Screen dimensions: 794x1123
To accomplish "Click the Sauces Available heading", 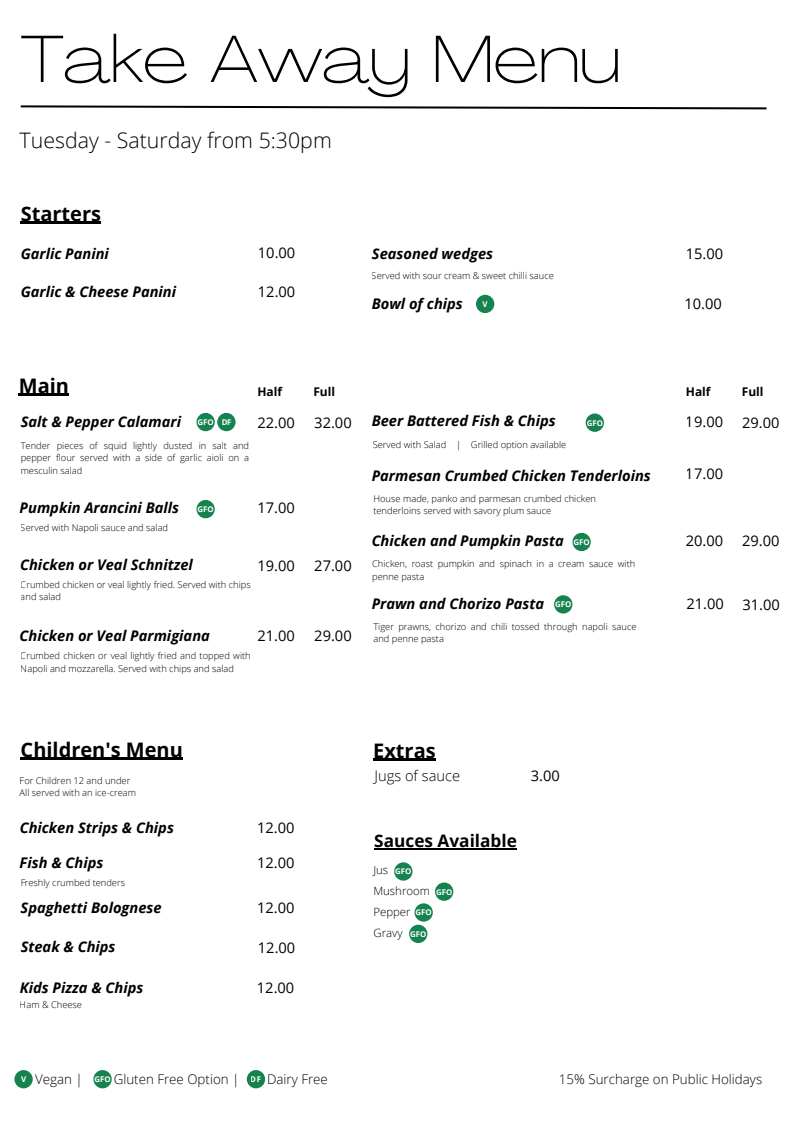I will pos(445,841).
